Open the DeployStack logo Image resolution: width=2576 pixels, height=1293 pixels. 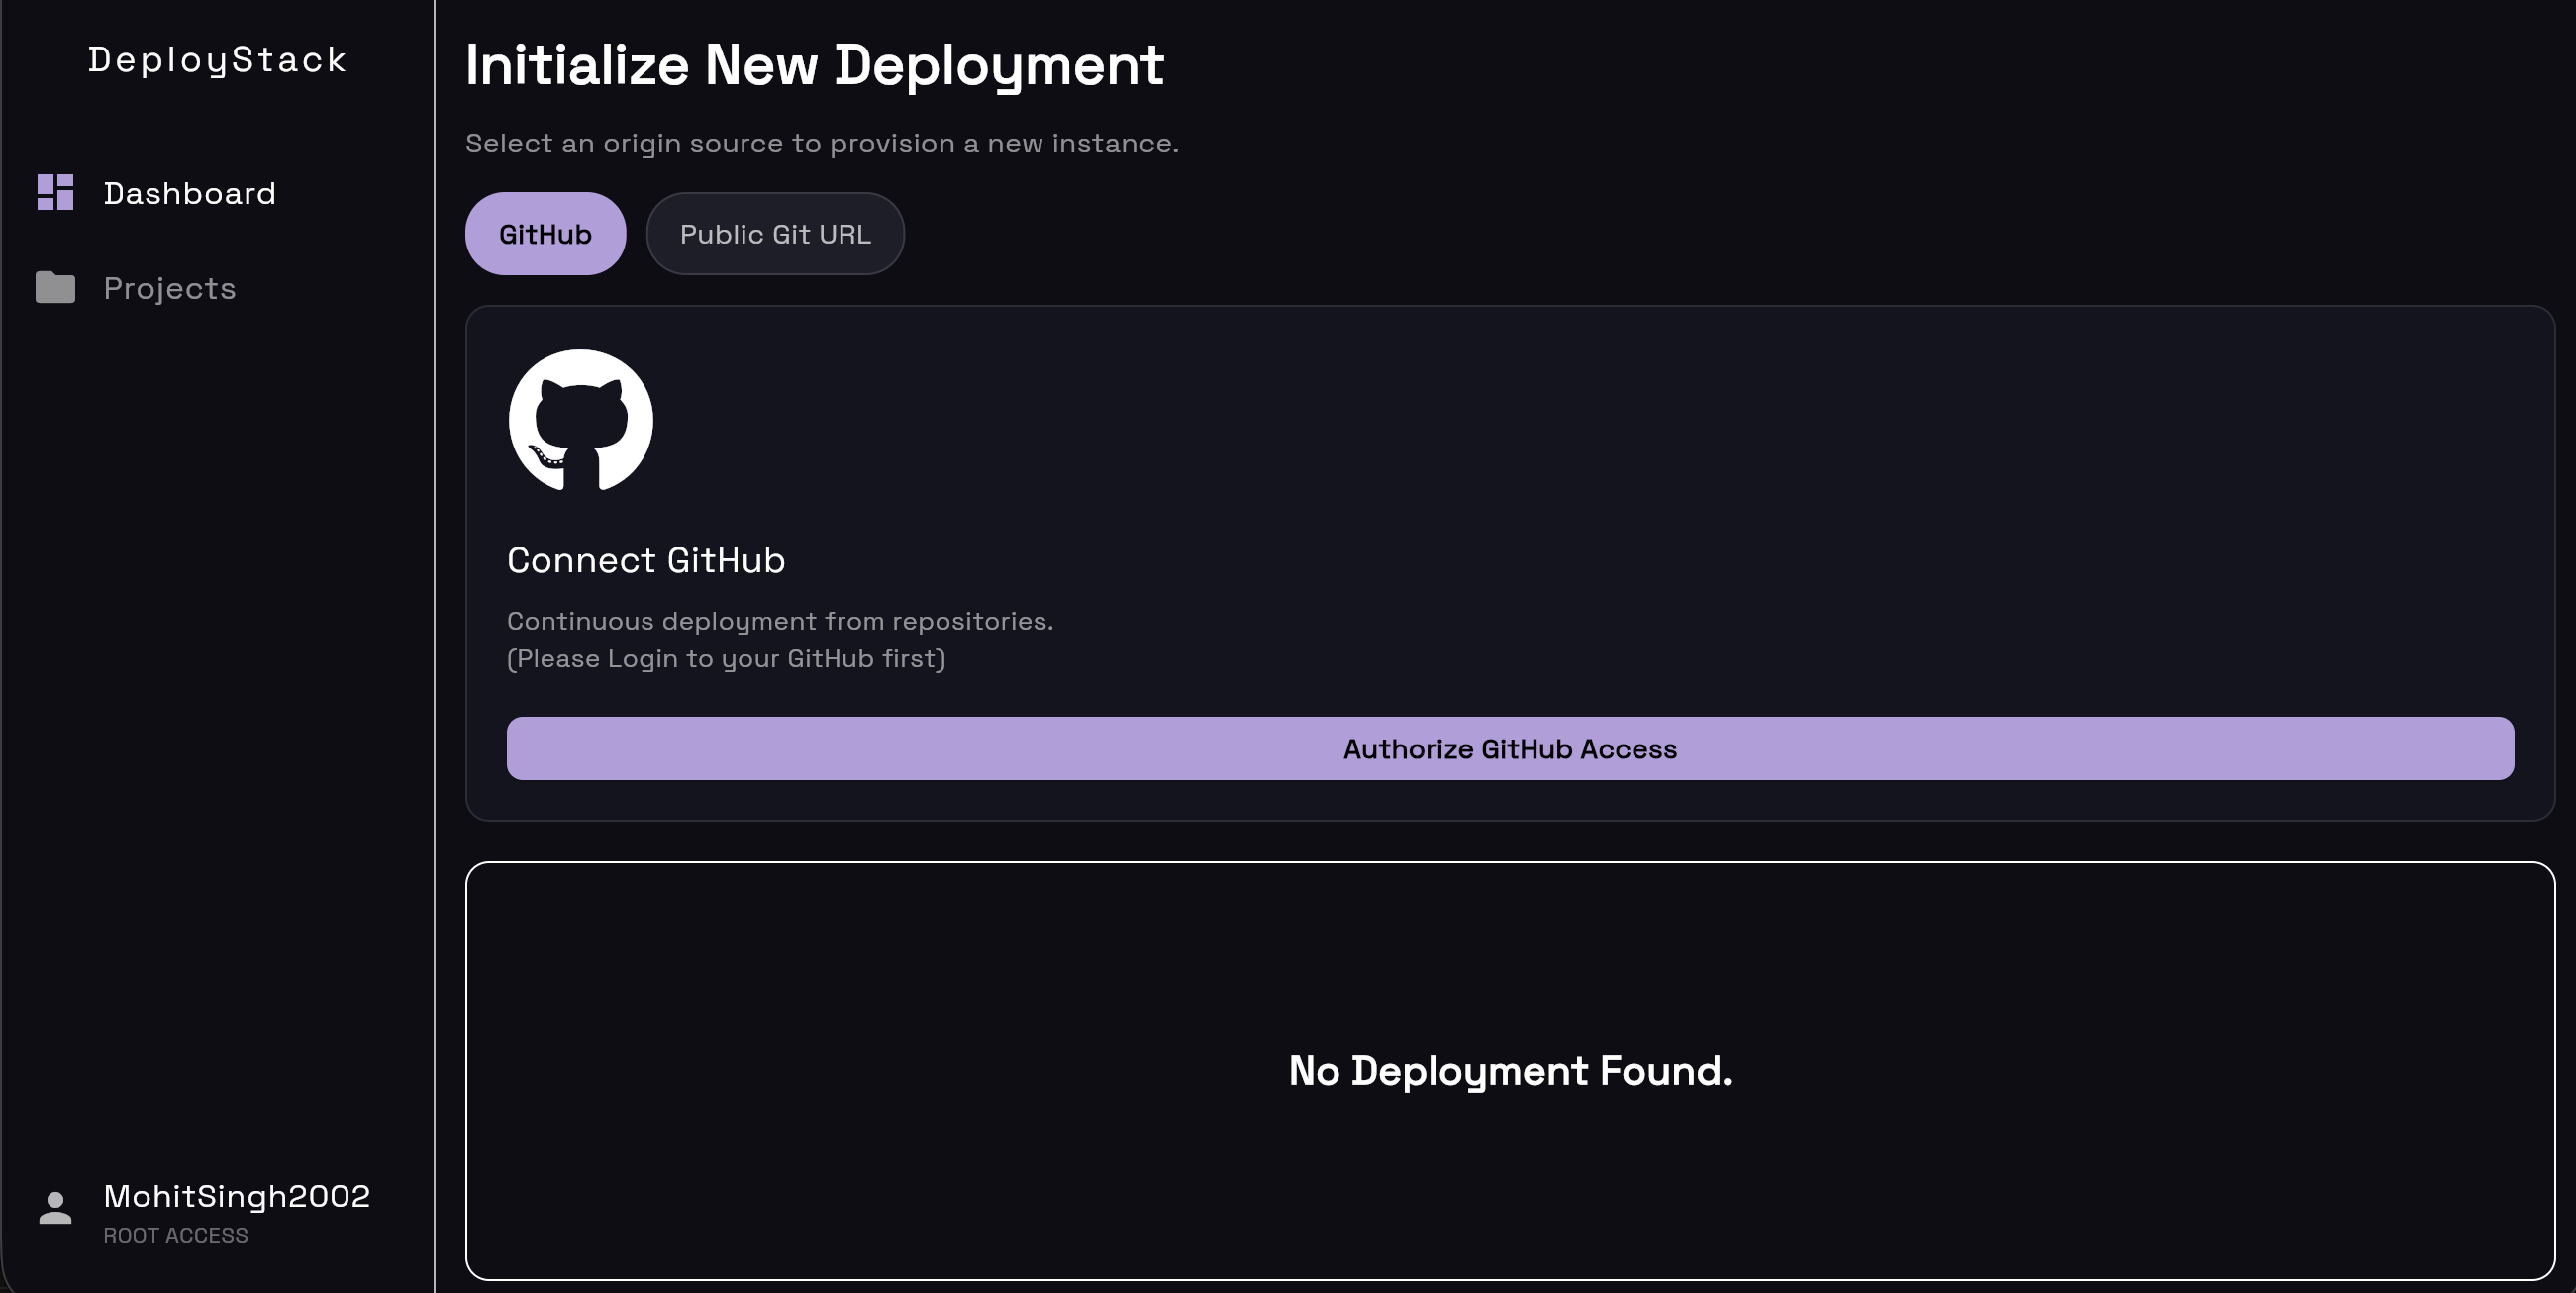[216, 60]
